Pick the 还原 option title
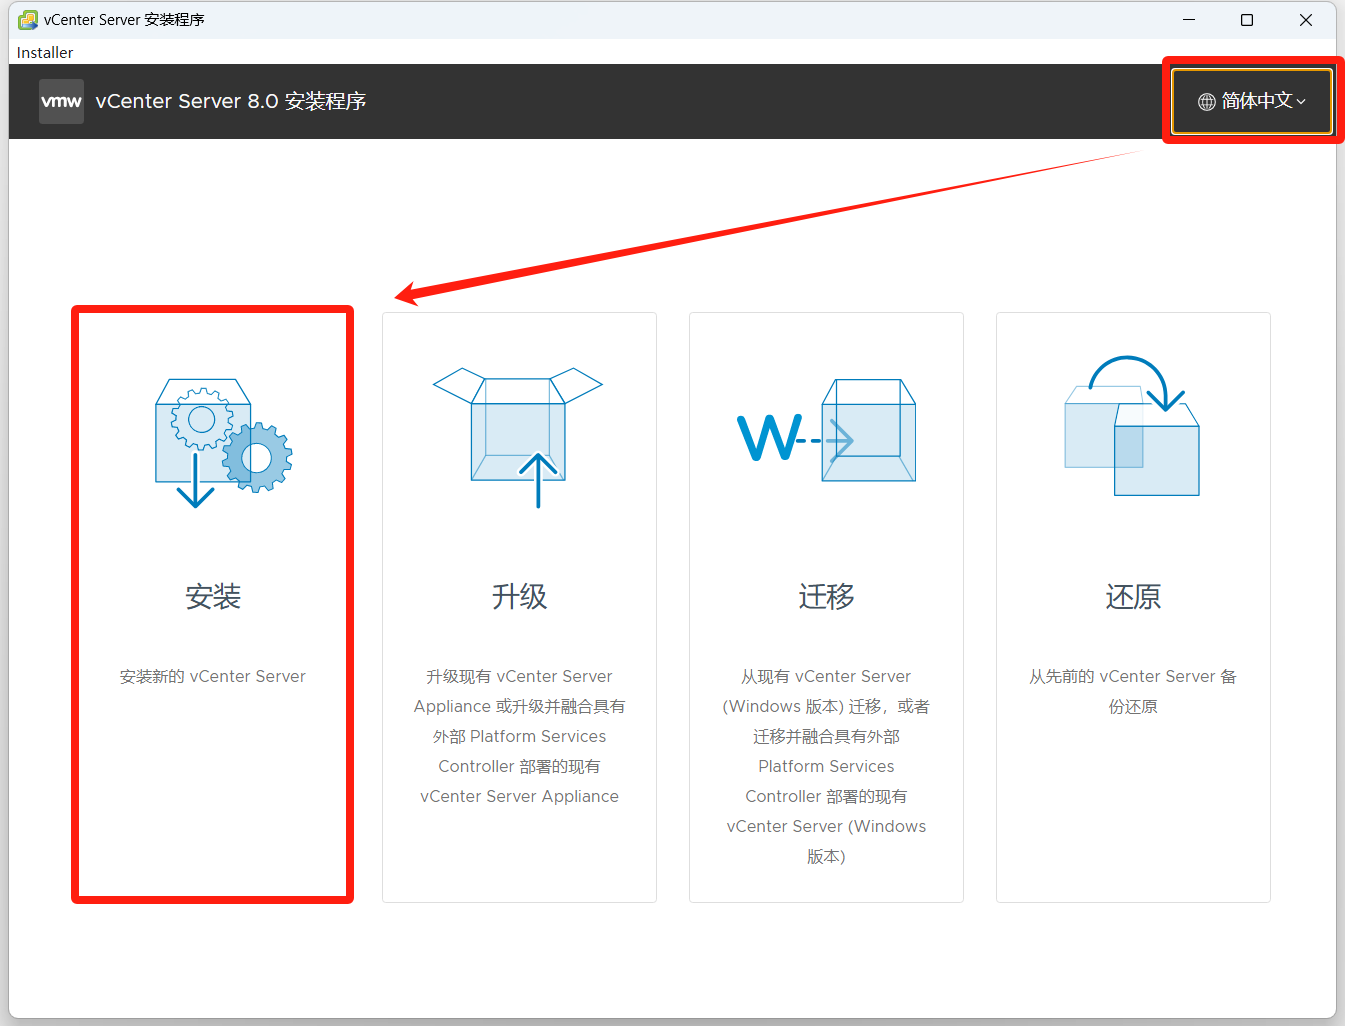Image resolution: width=1345 pixels, height=1026 pixels. pyautogui.click(x=1133, y=597)
